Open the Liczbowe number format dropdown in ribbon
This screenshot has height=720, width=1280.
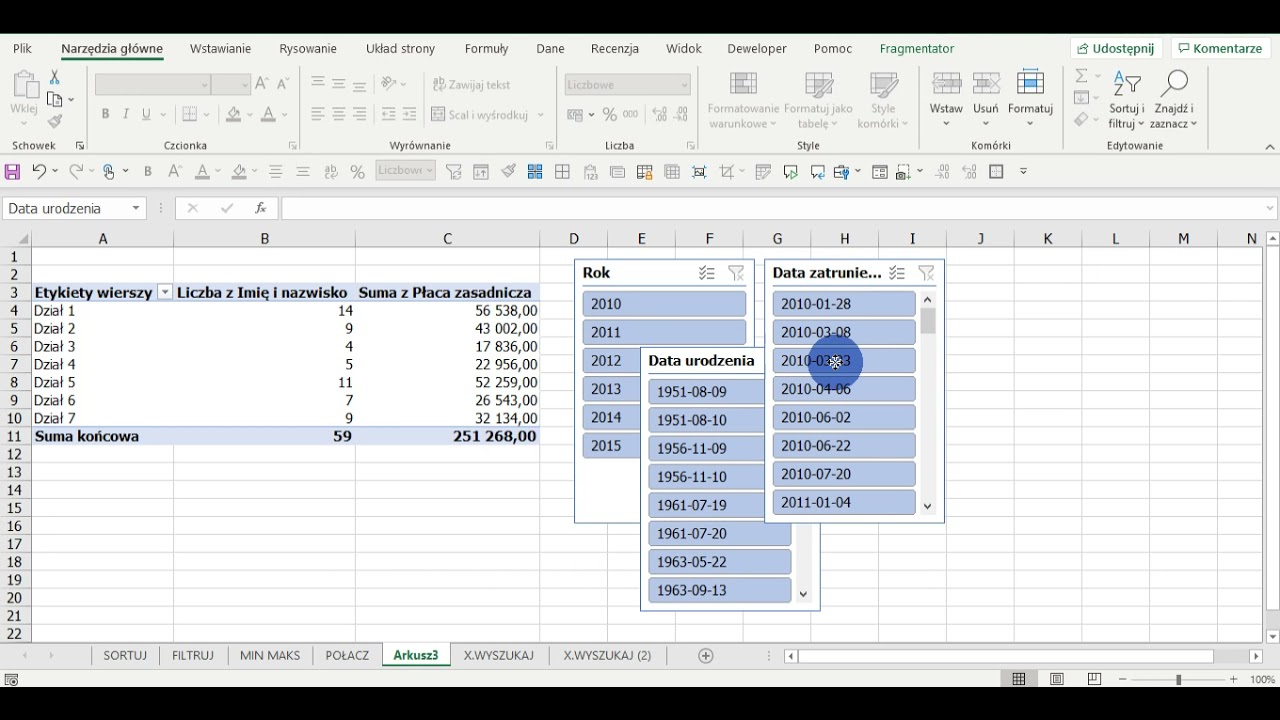(x=685, y=85)
